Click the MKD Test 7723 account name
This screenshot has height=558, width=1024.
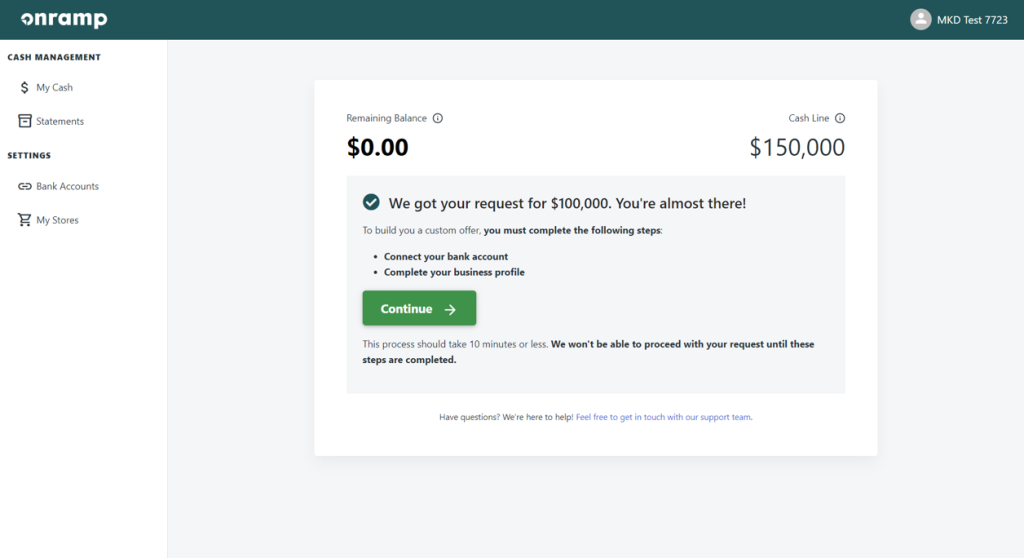(972, 20)
